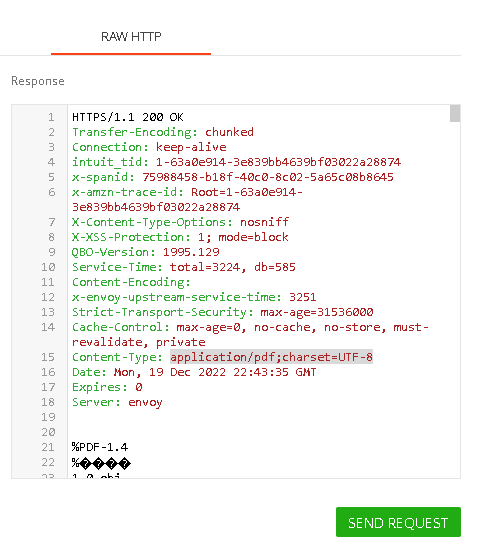Click the green SEND REQUEST button
The height and width of the screenshot is (551, 481).
(x=398, y=522)
